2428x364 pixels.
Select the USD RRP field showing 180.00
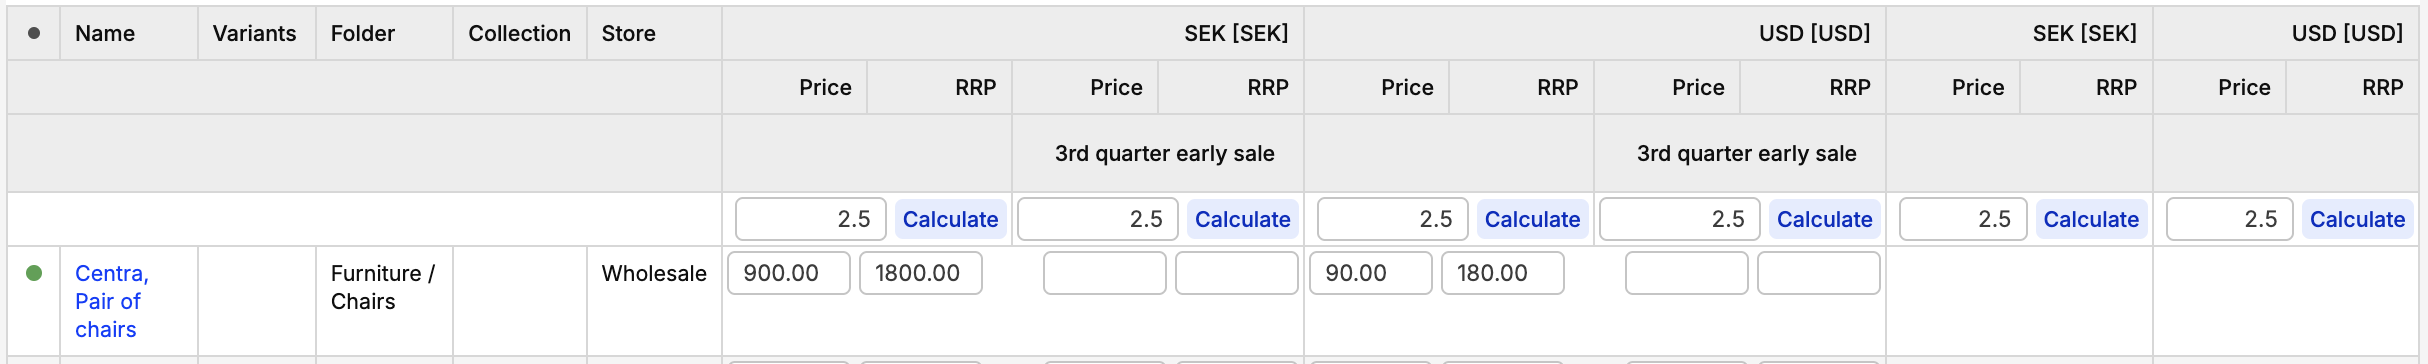pyautogui.click(x=1503, y=273)
